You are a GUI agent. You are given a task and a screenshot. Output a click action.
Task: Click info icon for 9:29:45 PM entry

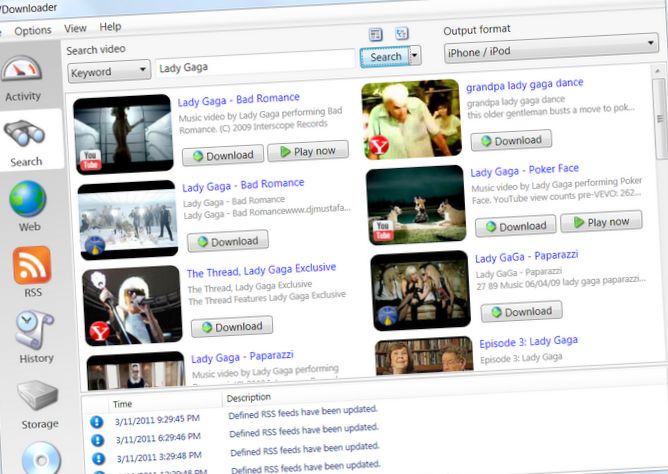click(x=96, y=422)
